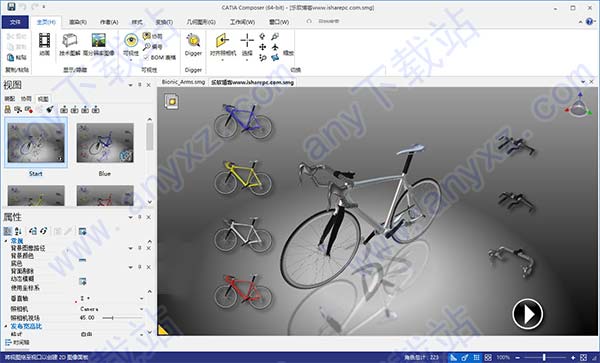The width and height of the screenshot is (600, 363).
Task: Click the eye visibility button
Action: tap(131, 40)
